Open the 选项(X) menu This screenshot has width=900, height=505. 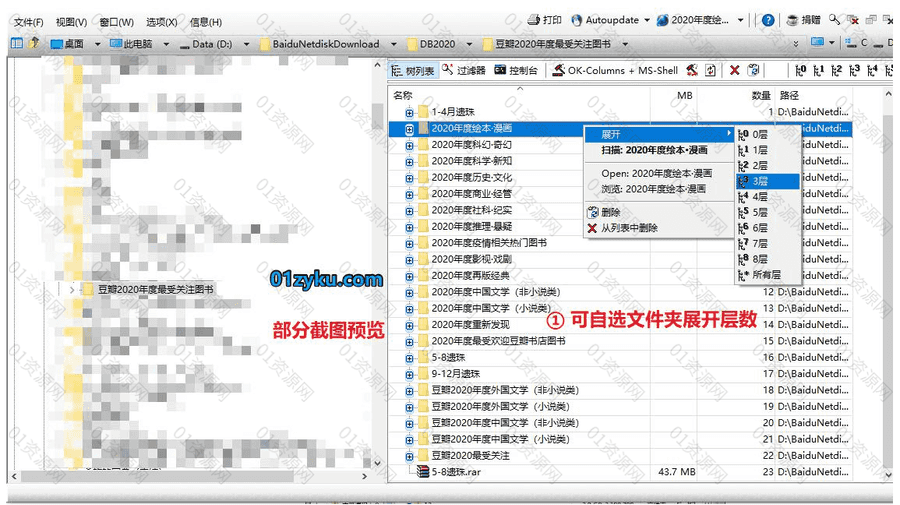pos(161,22)
